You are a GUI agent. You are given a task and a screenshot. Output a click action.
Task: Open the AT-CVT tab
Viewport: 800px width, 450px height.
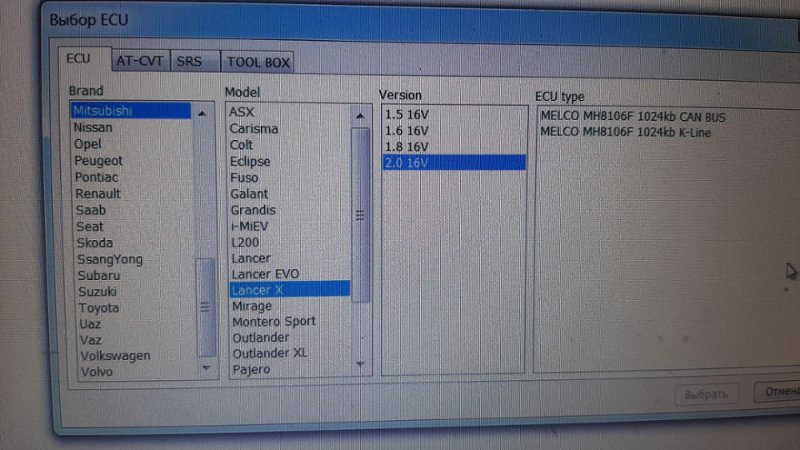[140, 61]
